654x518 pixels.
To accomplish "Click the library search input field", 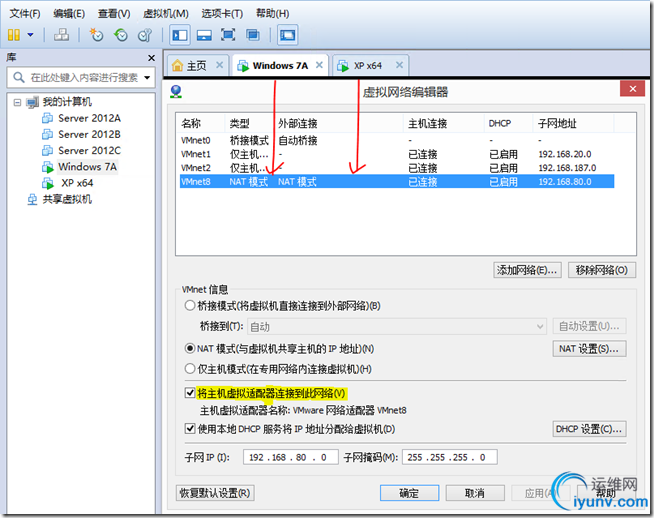I will coord(83,78).
